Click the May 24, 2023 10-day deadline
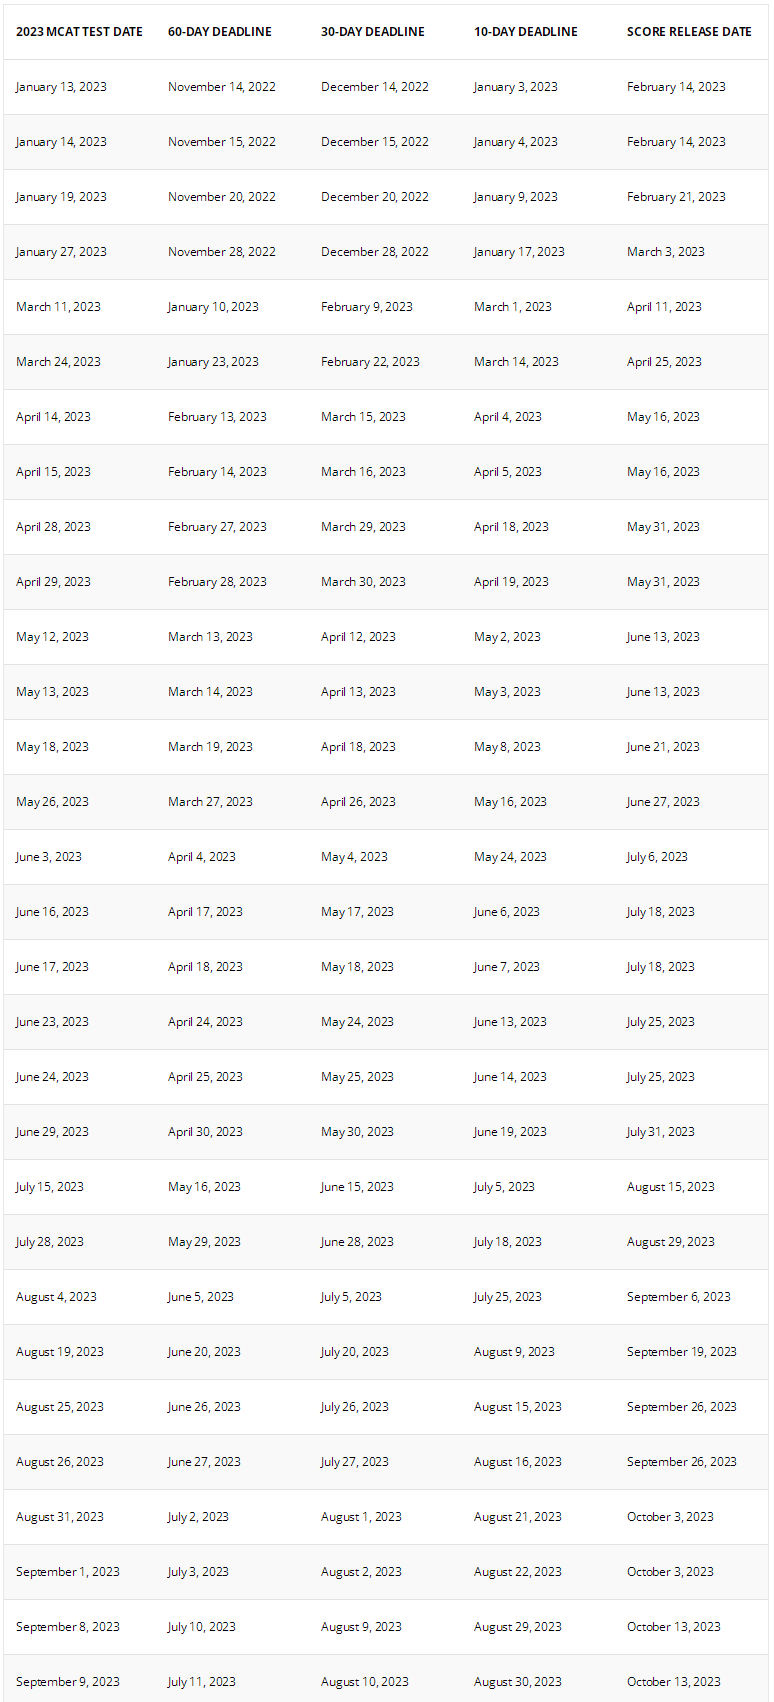The image size is (774, 1702). tap(510, 857)
